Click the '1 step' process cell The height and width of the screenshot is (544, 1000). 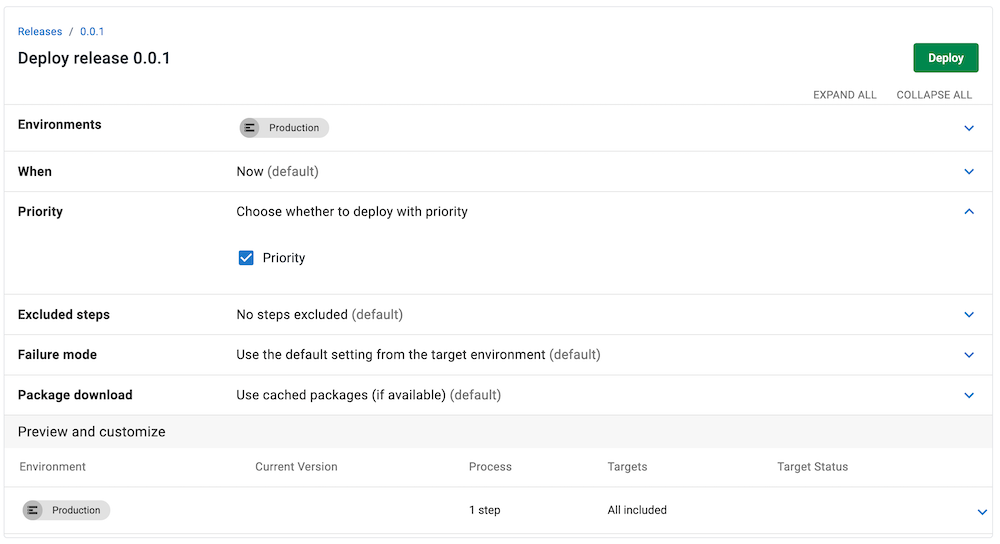[485, 510]
